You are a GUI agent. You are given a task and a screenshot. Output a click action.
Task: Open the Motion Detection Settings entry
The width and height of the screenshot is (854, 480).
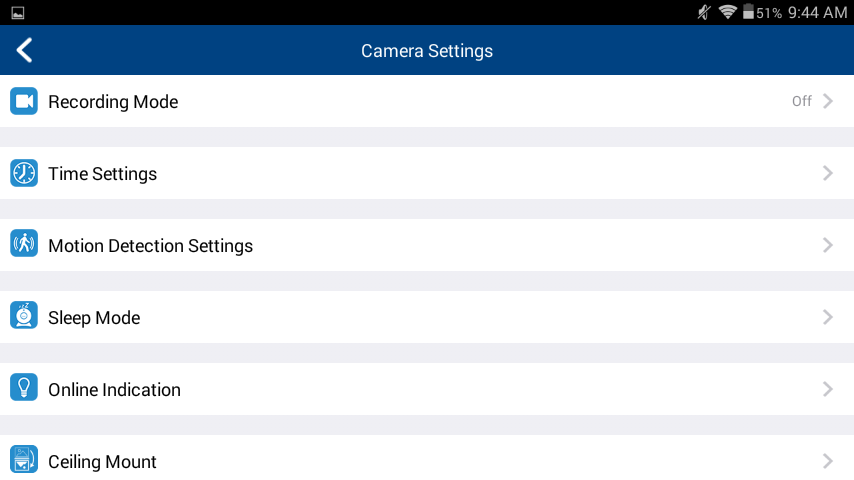pos(427,245)
